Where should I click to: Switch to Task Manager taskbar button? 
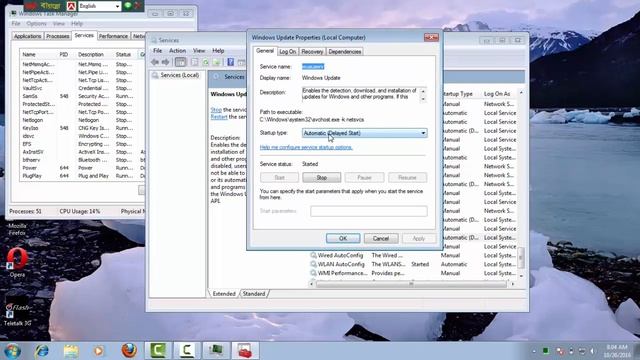[x=216, y=351]
